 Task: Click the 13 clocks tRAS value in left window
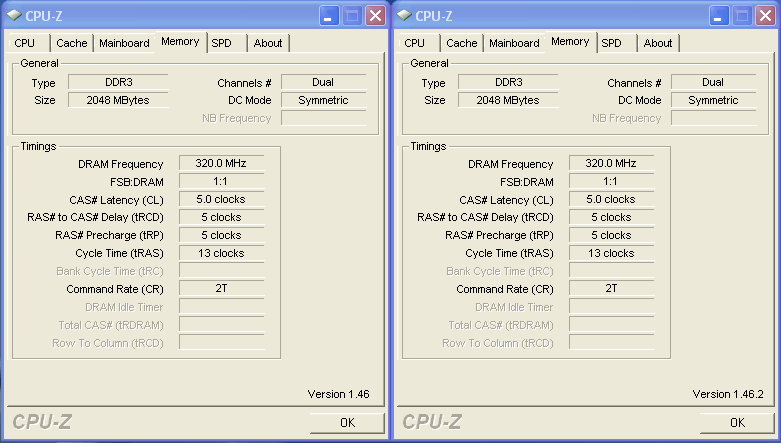pos(221,253)
